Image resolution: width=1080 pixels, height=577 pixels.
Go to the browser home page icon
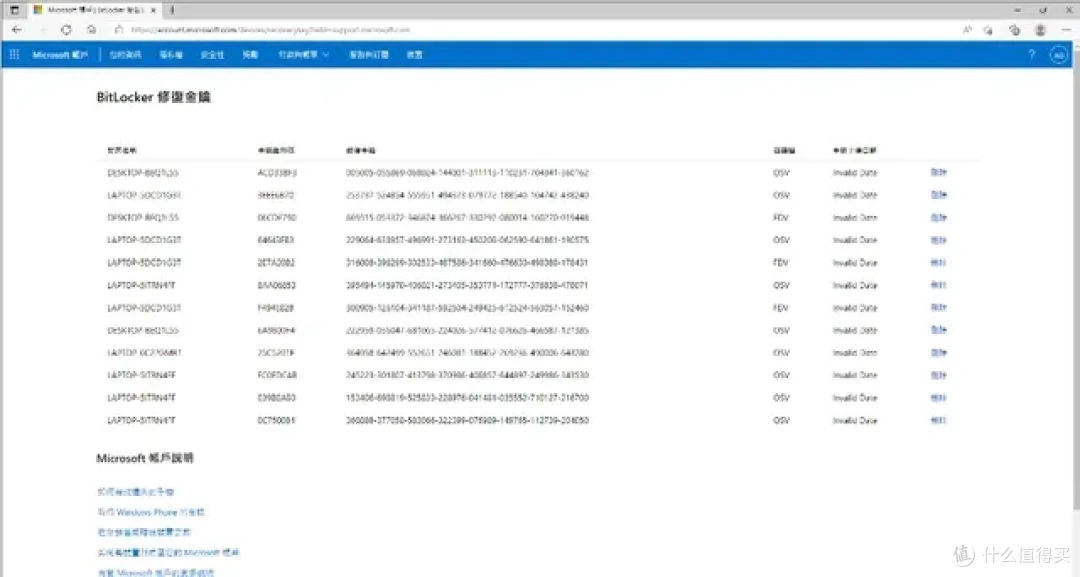92,30
